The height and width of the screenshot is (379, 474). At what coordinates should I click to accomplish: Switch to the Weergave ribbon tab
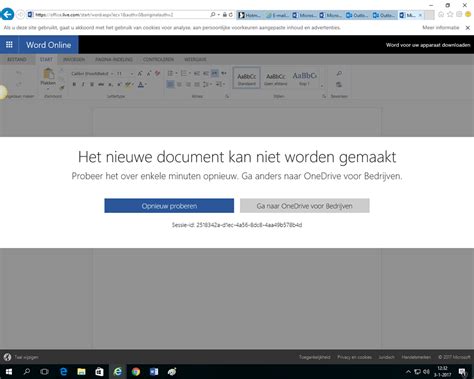click(x=195, y=59)
